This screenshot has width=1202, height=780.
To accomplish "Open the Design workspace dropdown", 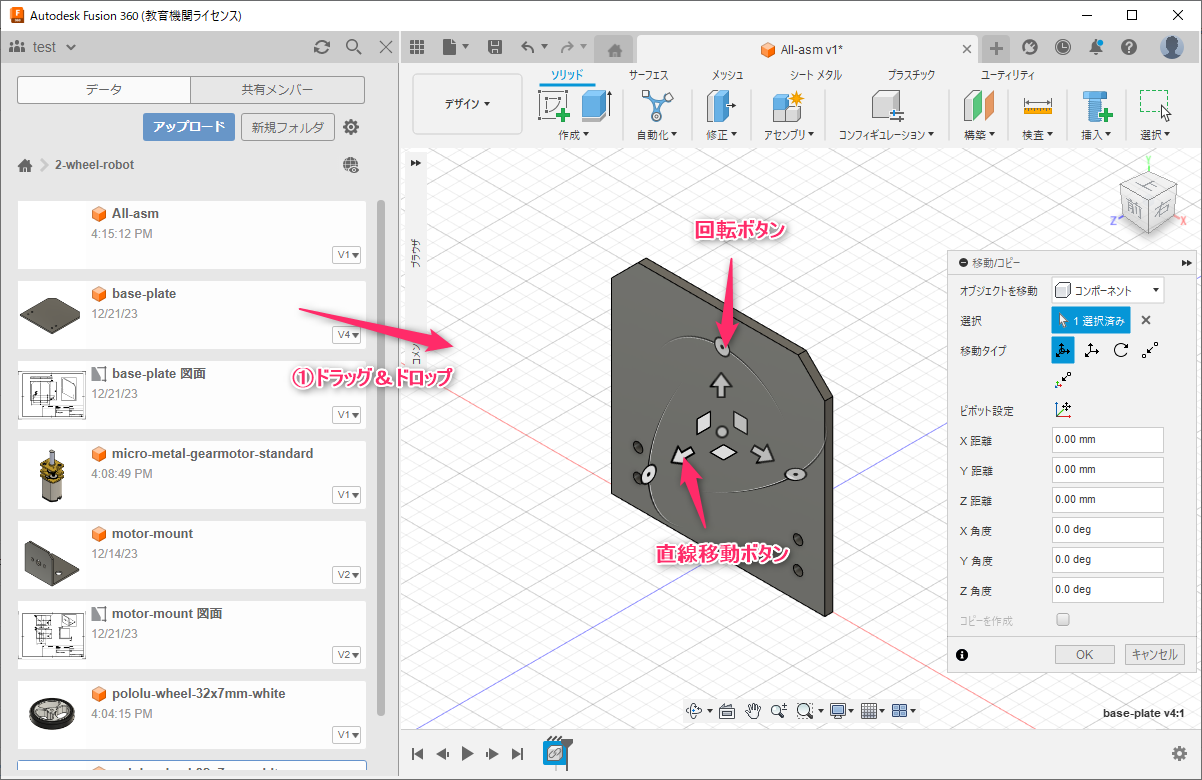I will pyautogui.click(x=467, y=104).
